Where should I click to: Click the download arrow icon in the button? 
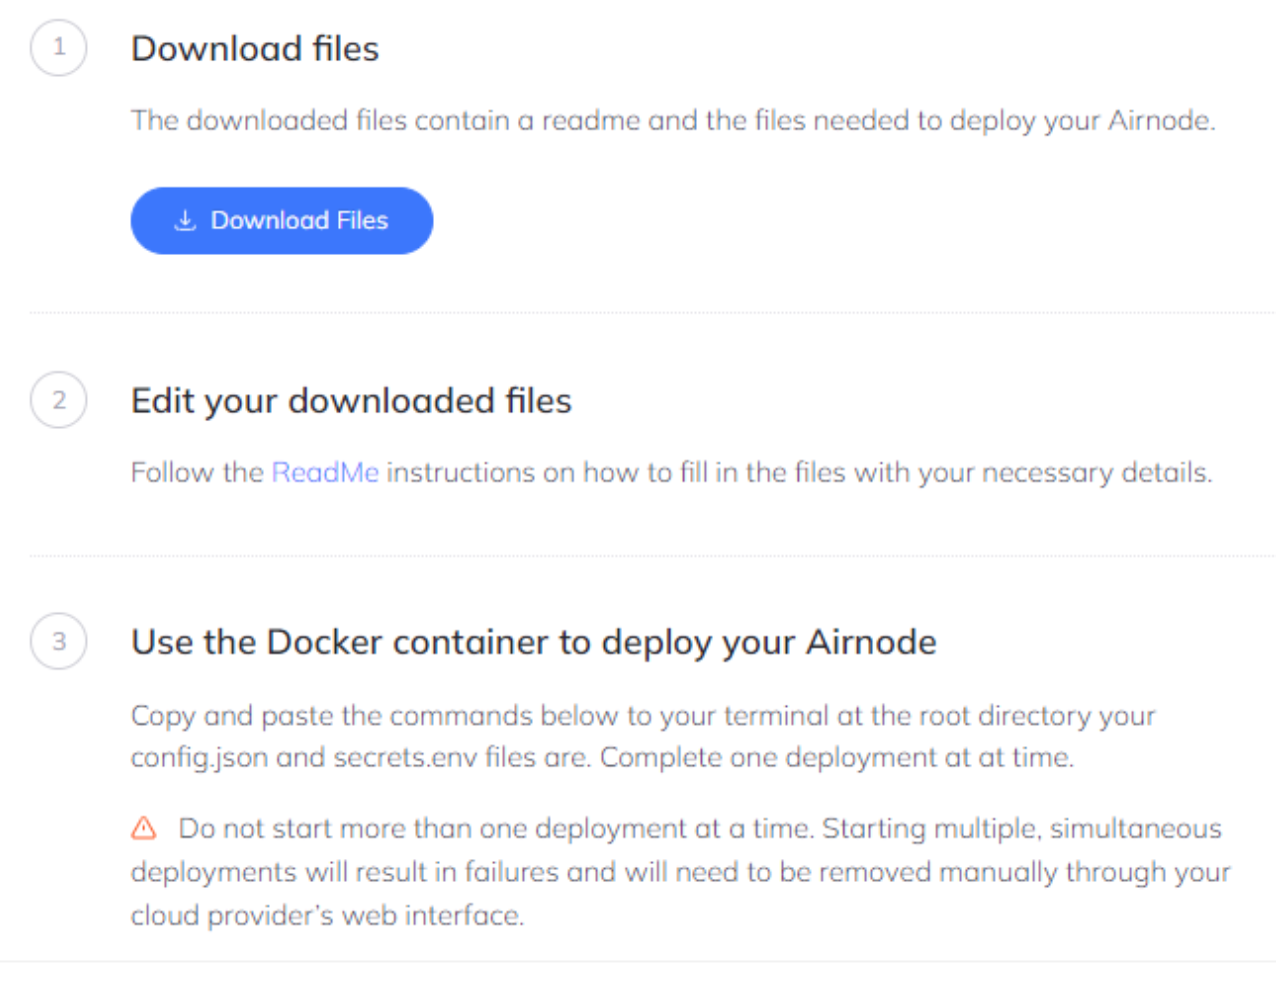click(185, 221)
